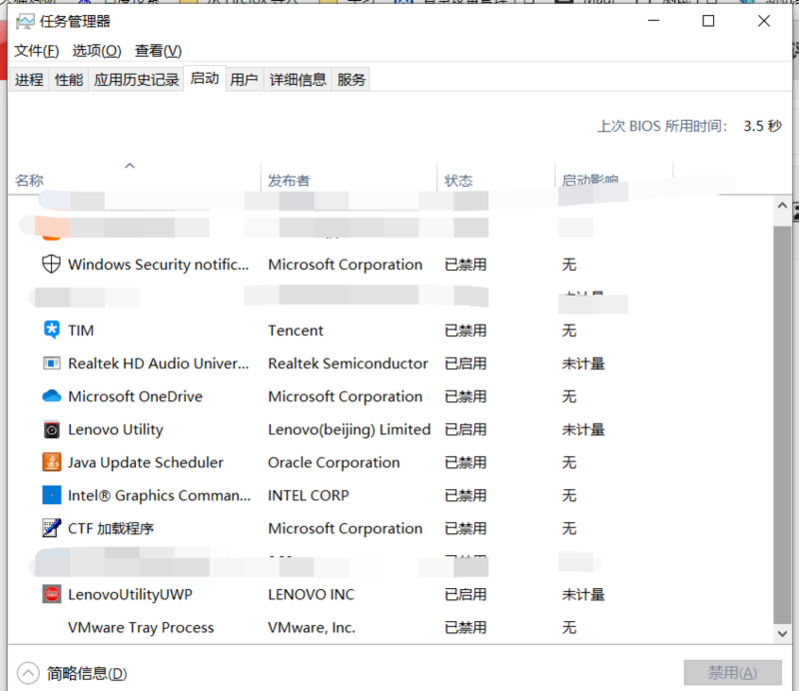This screenshot has width=799, height=691.
Task: Select the Windows Security notific... row name
Action: (158, 264)
